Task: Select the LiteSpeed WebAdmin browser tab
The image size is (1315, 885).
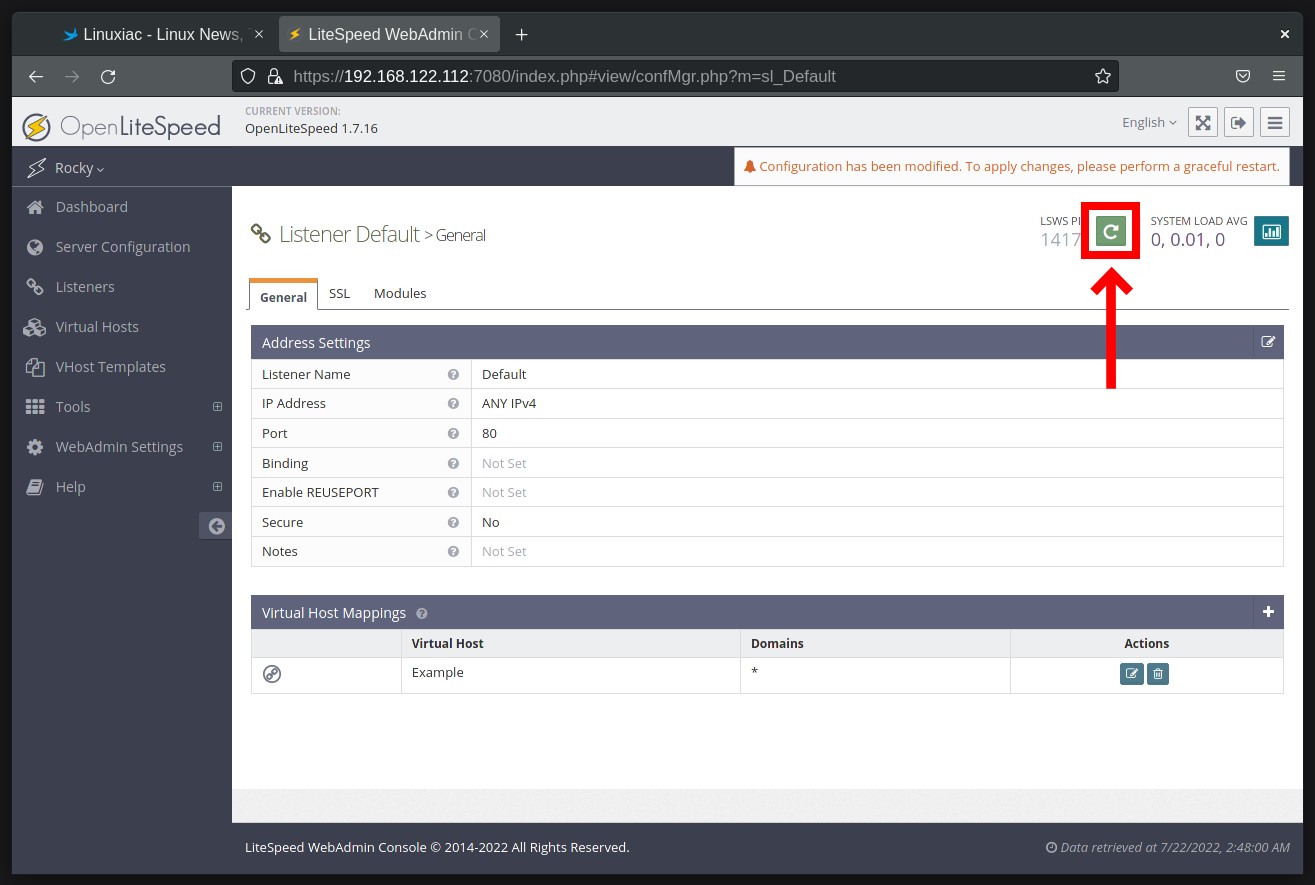Action: coord(391,34)
